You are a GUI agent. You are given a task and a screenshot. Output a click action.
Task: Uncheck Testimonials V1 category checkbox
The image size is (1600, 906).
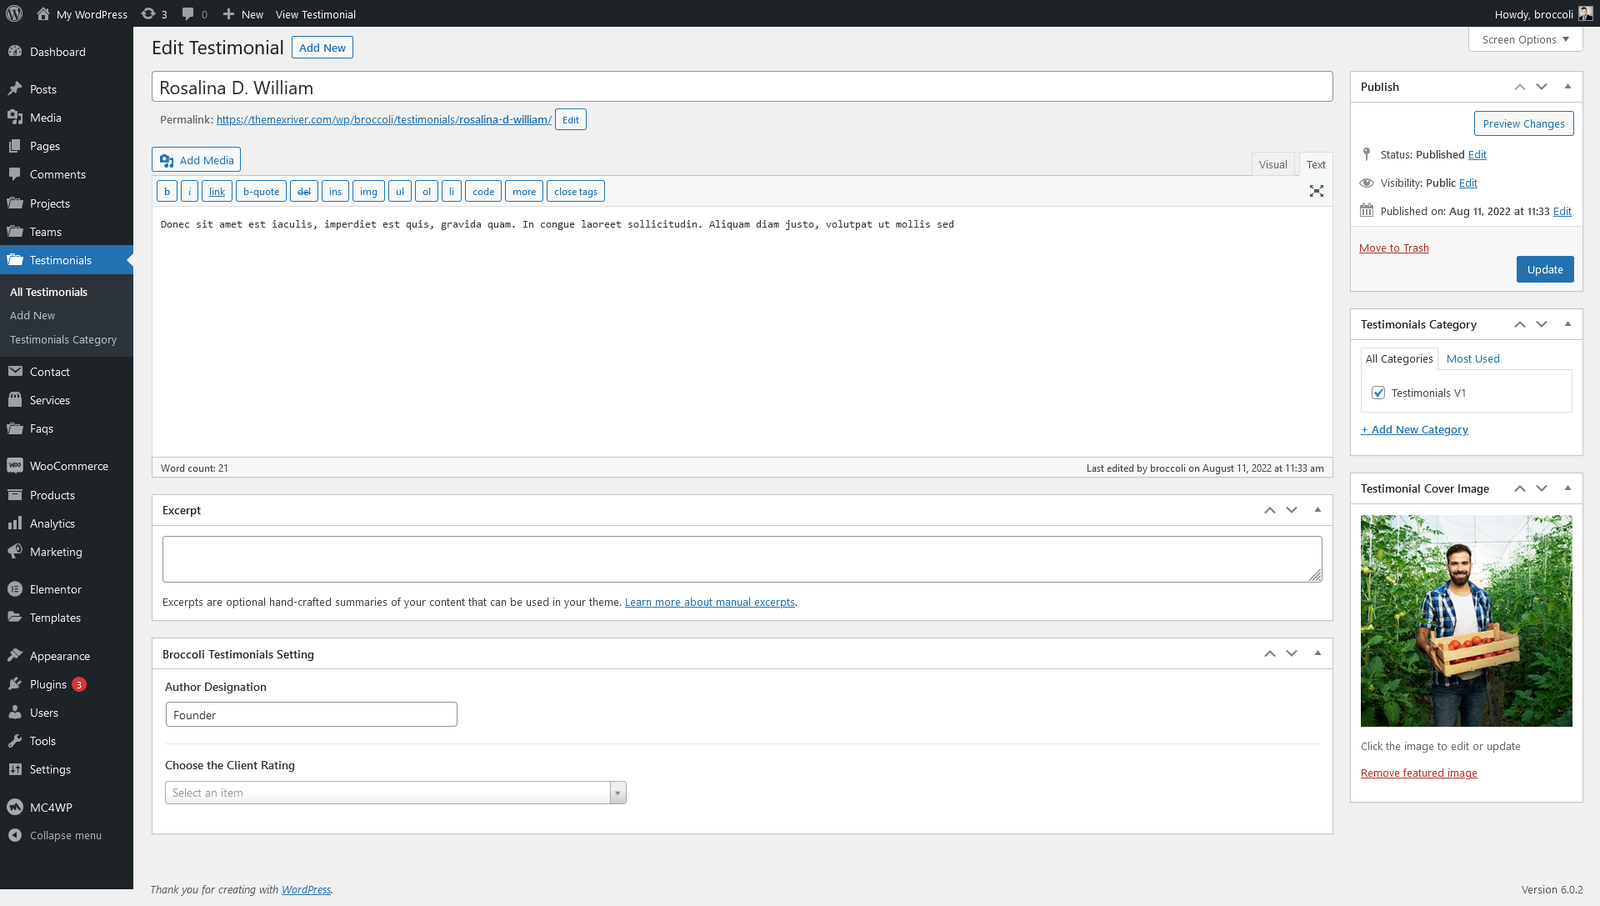[1378, 393]
